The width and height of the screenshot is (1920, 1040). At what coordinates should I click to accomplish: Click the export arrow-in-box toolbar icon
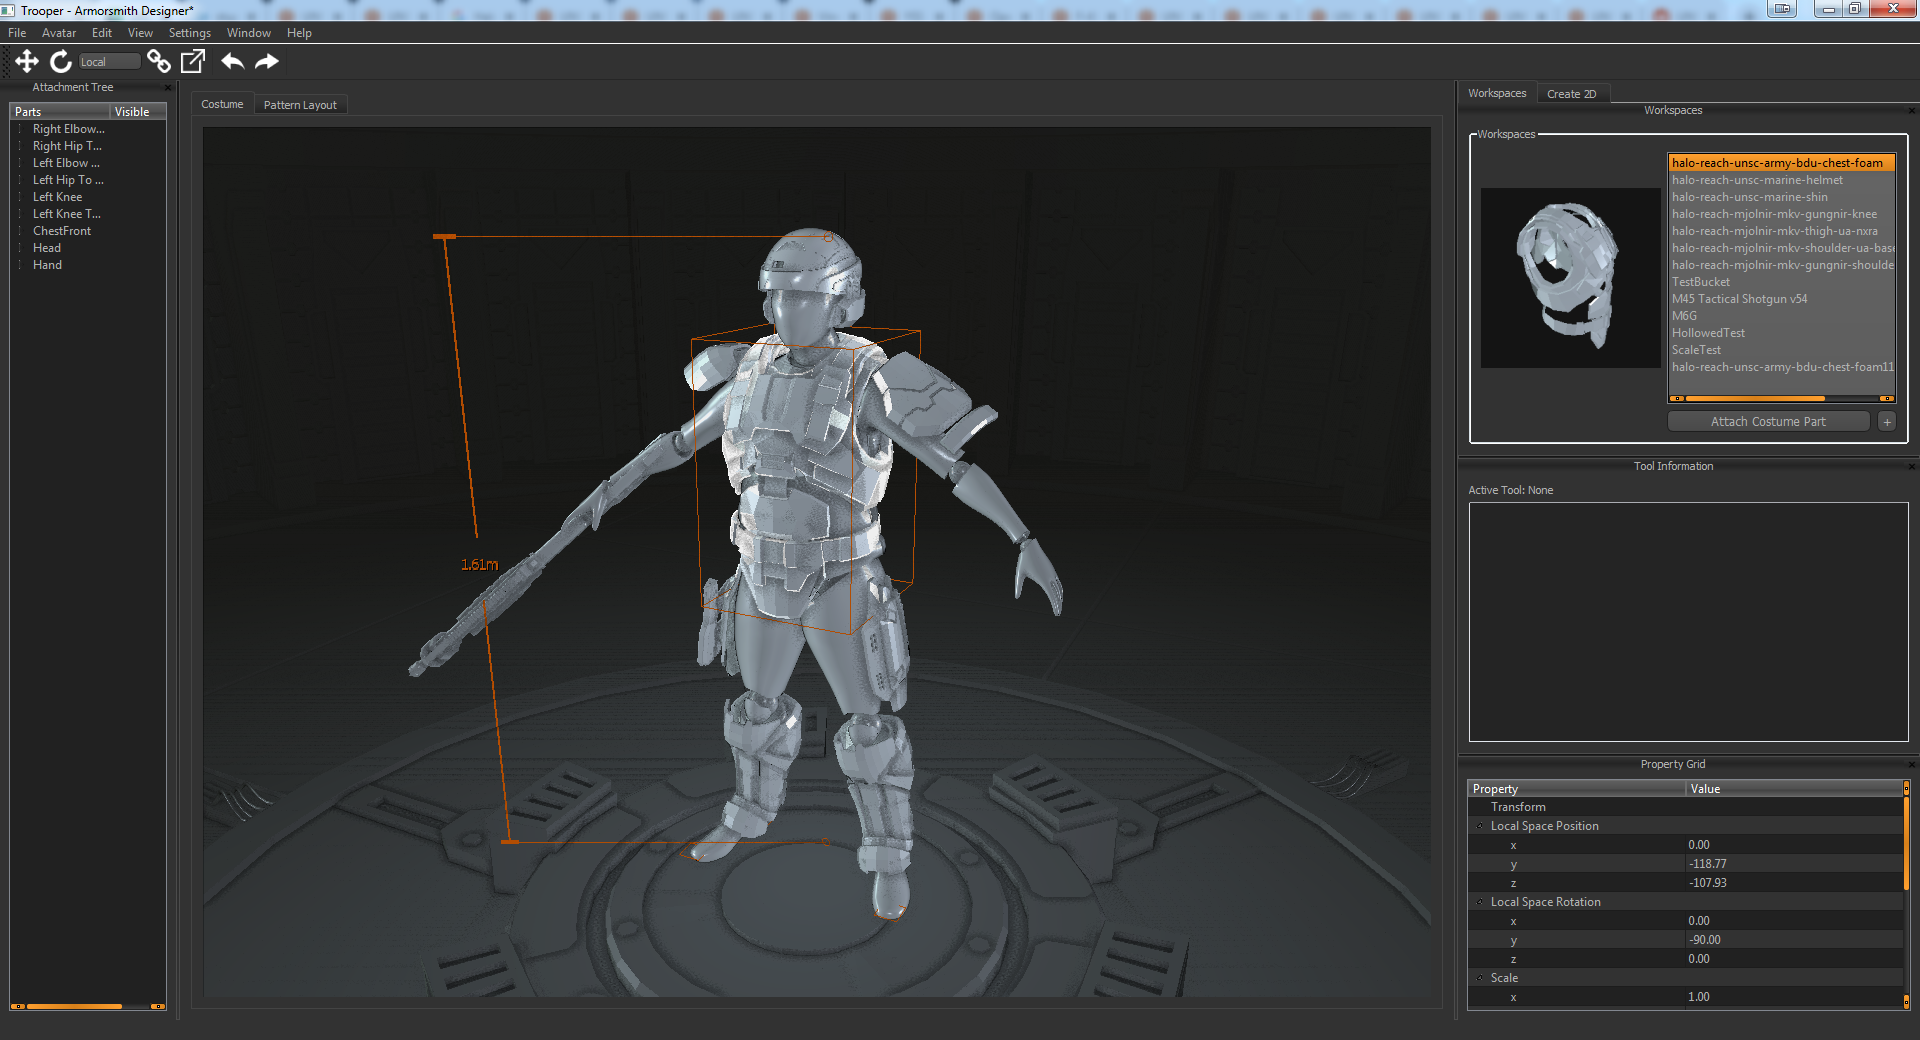pyautogui.click(x=193, y=62)
